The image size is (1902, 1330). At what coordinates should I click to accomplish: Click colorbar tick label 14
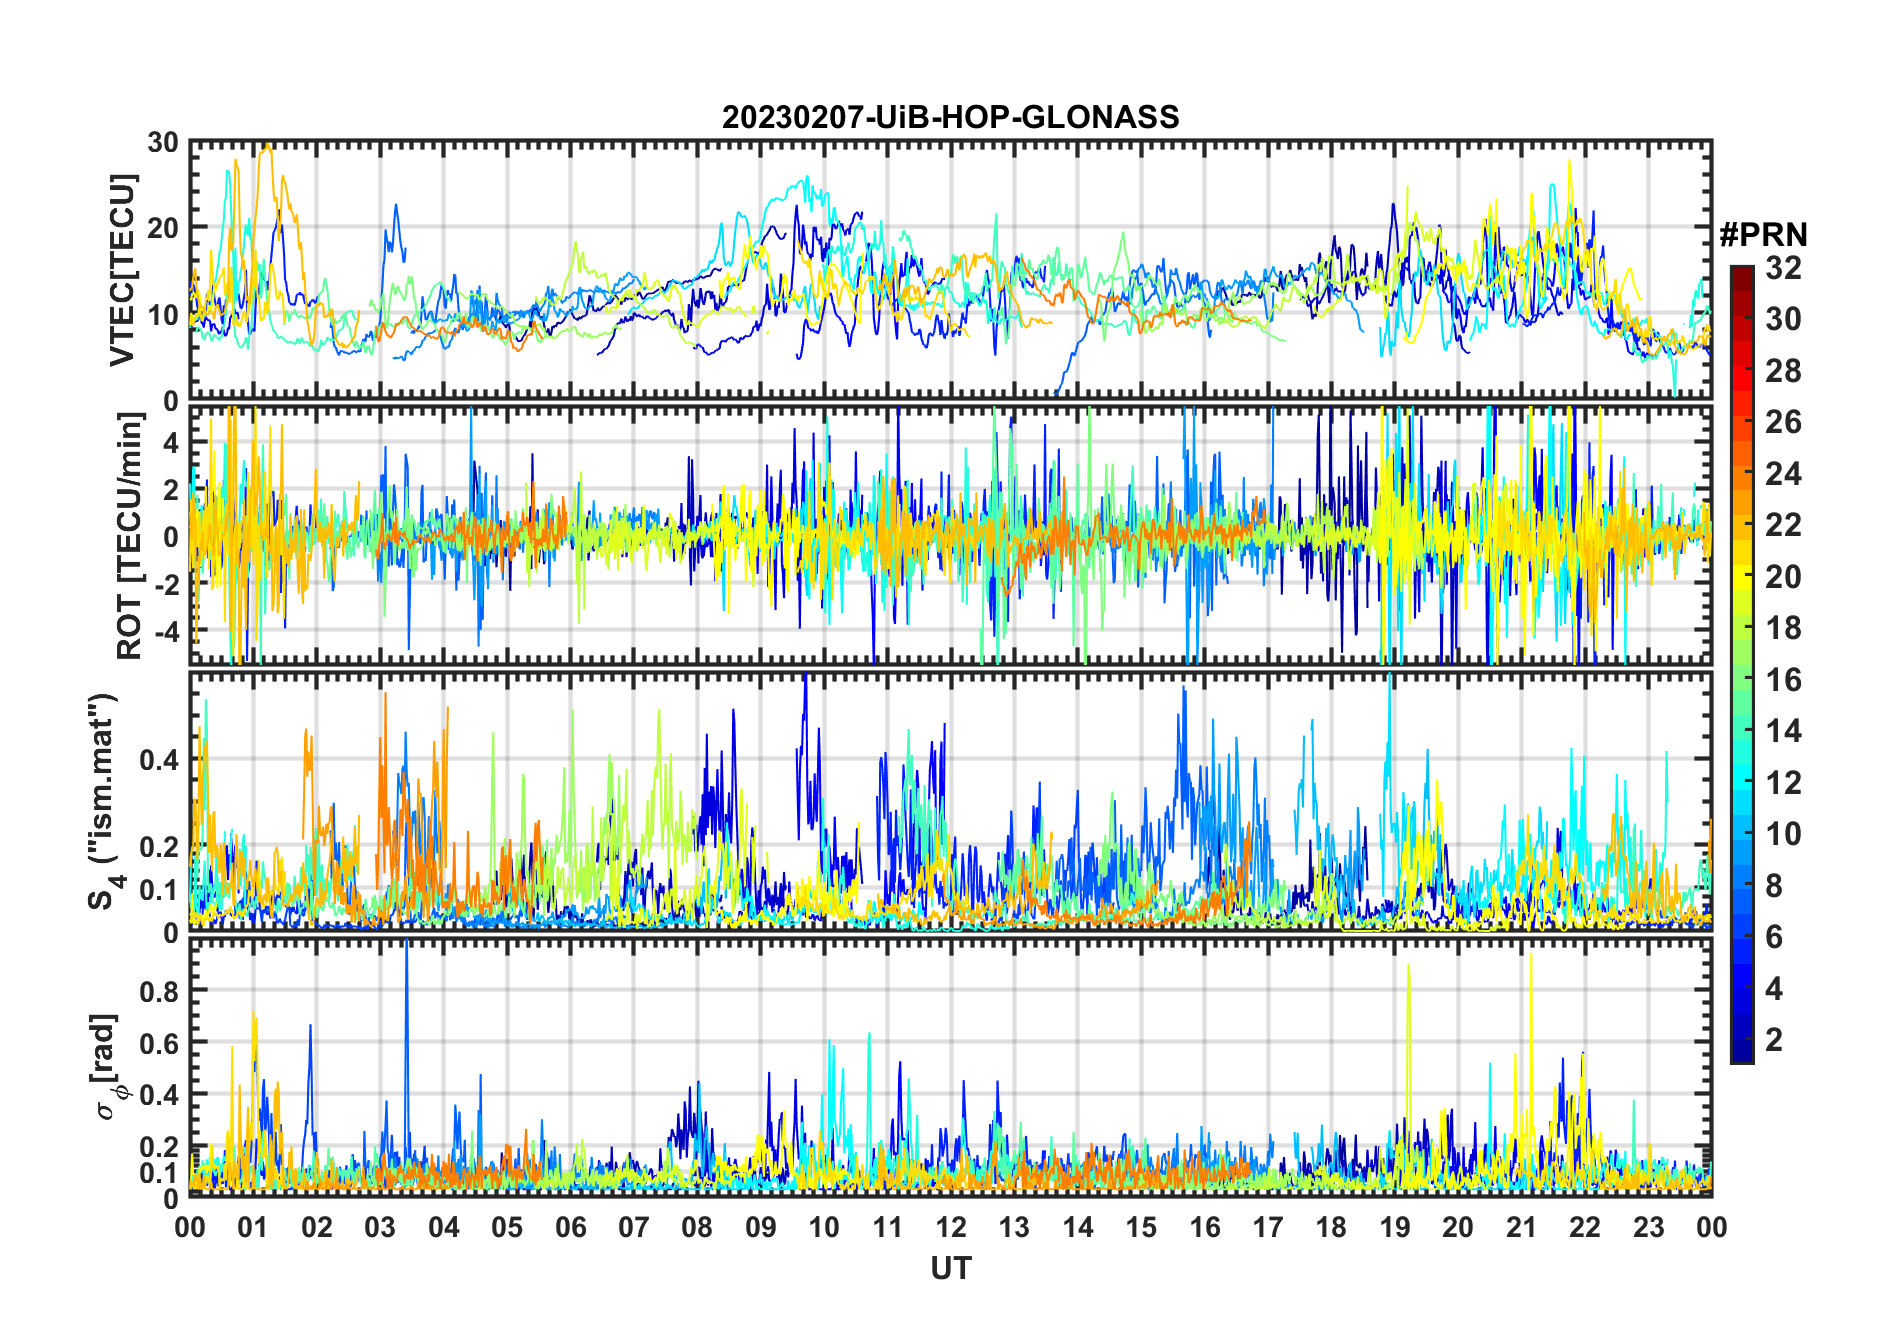(1783, 731)
